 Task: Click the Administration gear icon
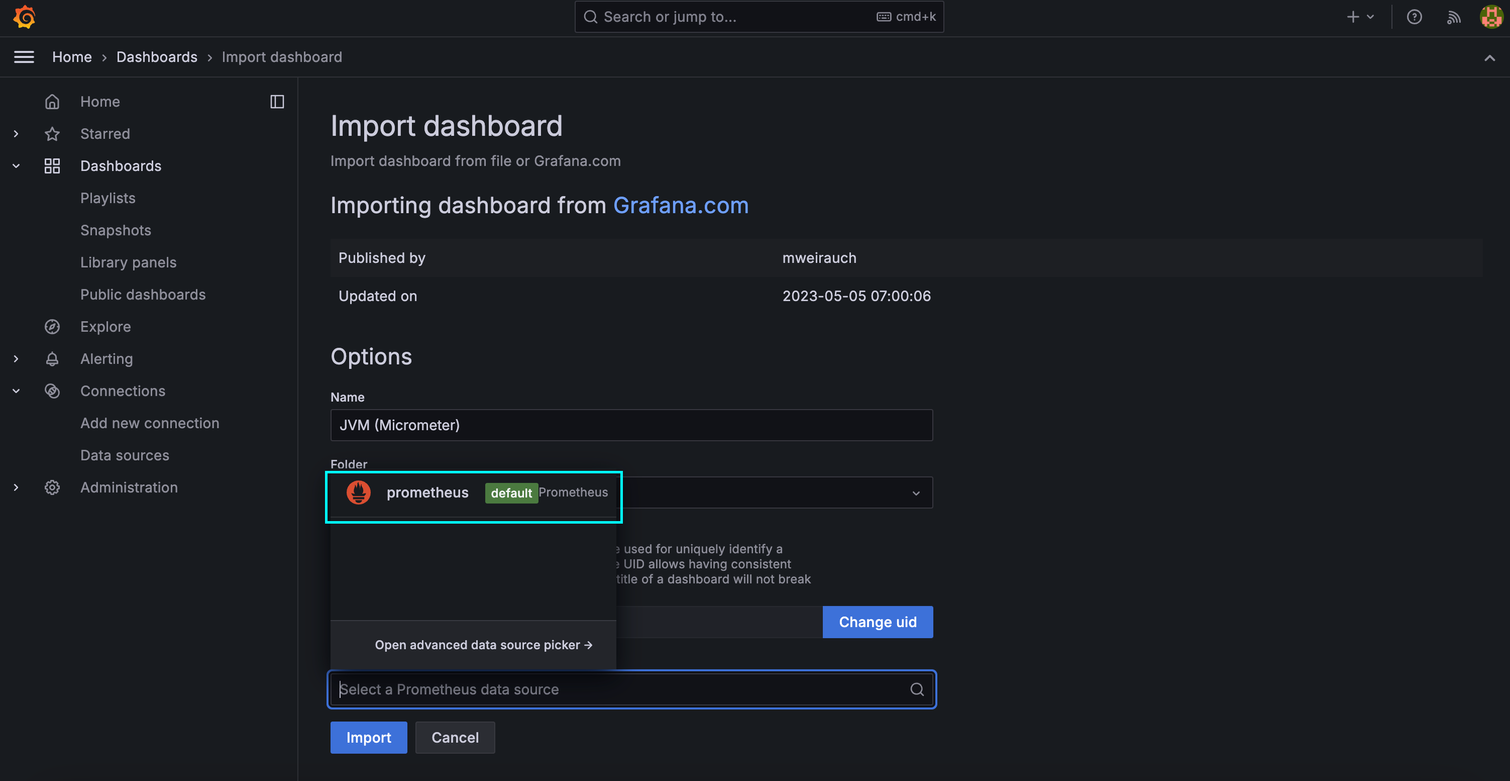pos(52,488)
